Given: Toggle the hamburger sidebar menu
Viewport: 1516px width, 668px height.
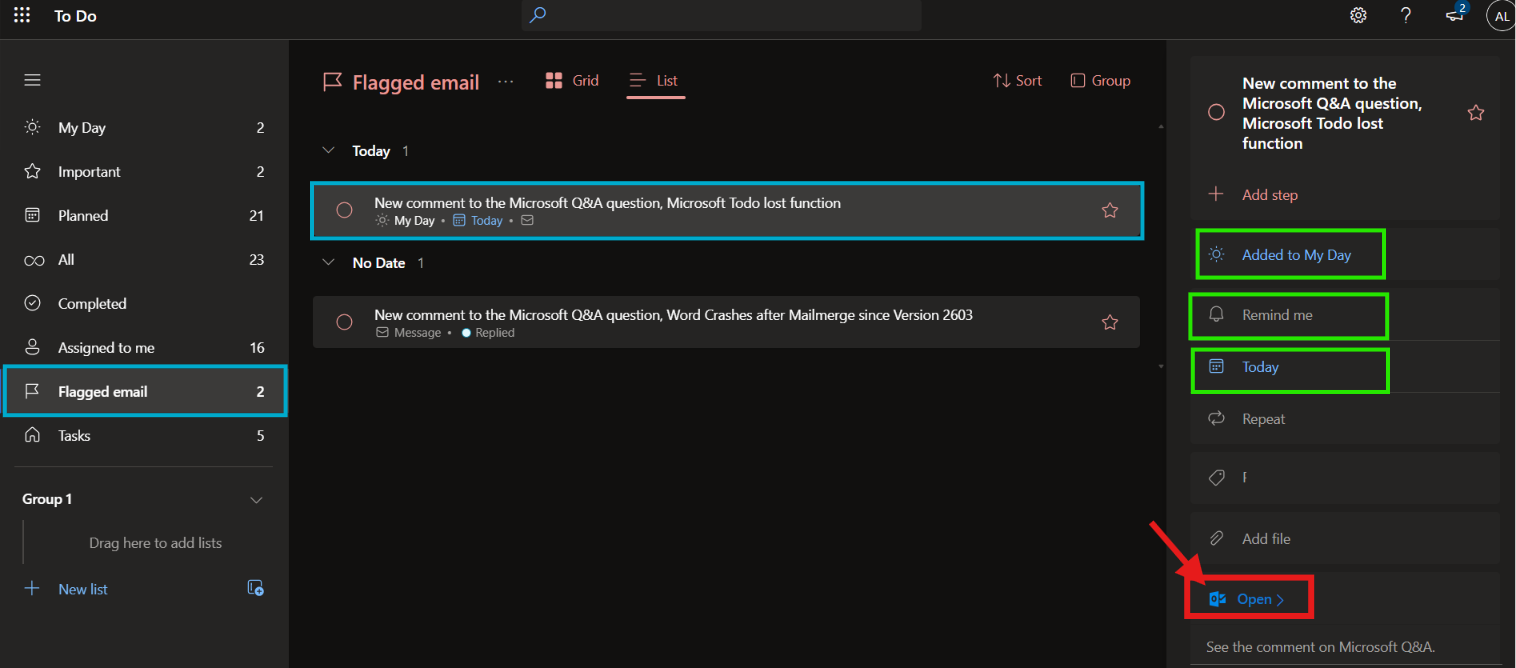Looking at the screenshot, I should (32, 80).
